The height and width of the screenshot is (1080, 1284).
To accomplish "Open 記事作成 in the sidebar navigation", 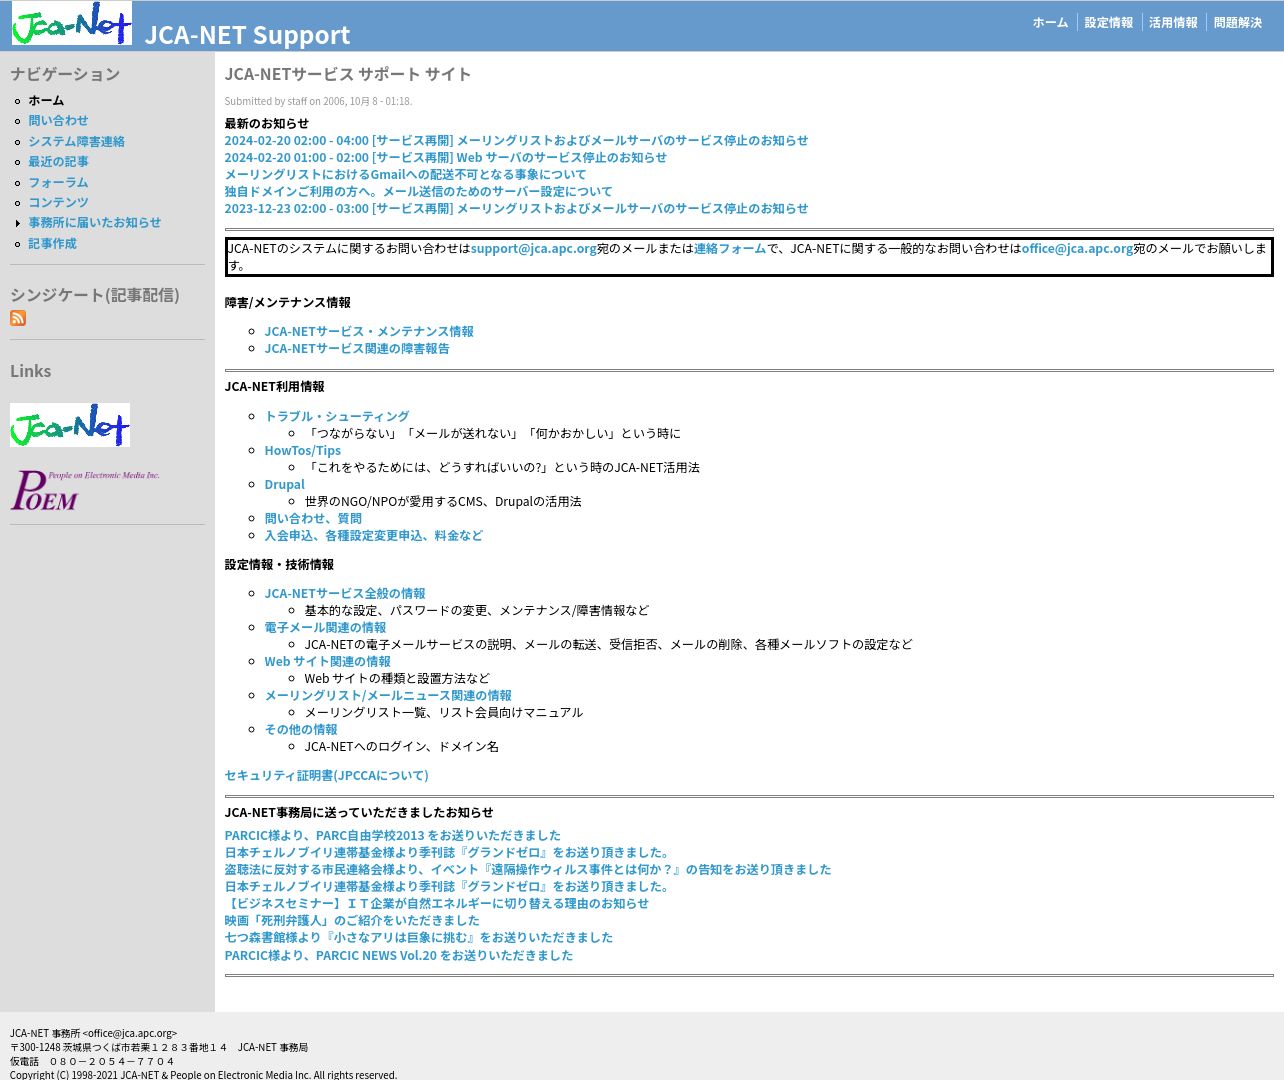I will [52, 243].
